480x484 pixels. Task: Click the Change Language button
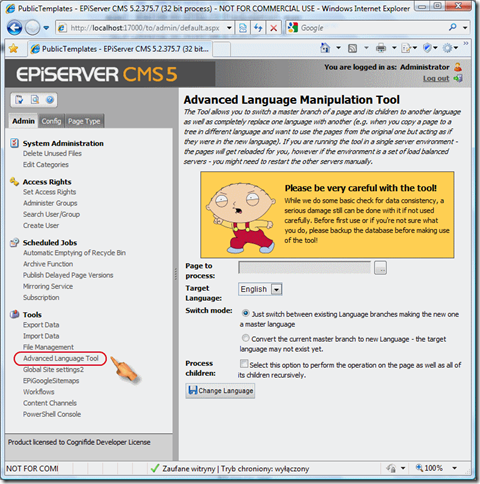(x=220, y=391)
